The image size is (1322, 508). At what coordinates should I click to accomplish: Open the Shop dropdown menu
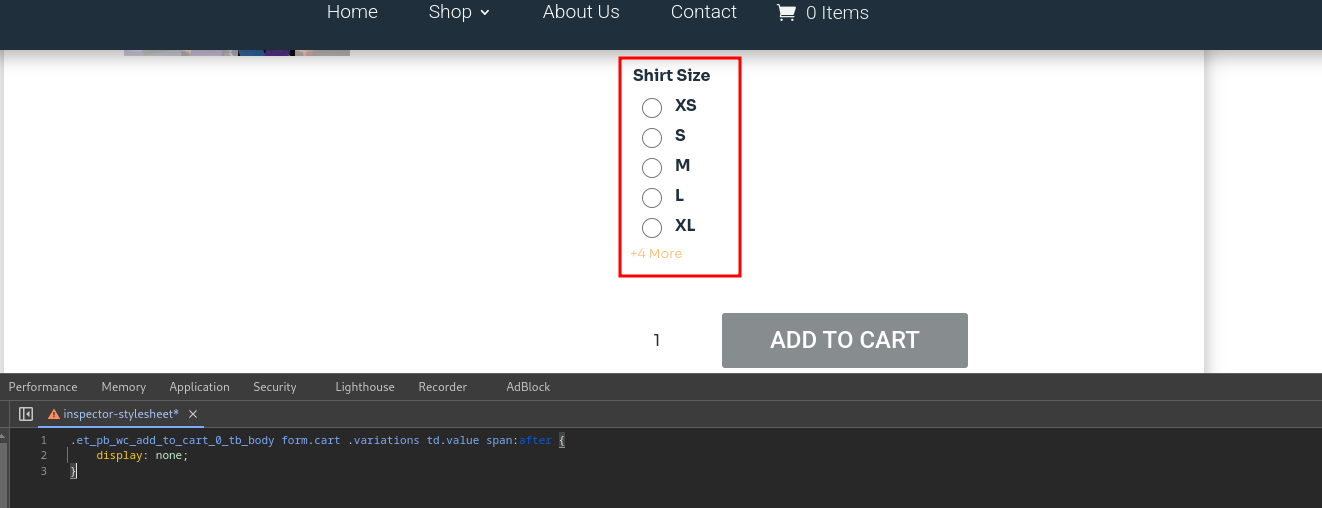459,12
